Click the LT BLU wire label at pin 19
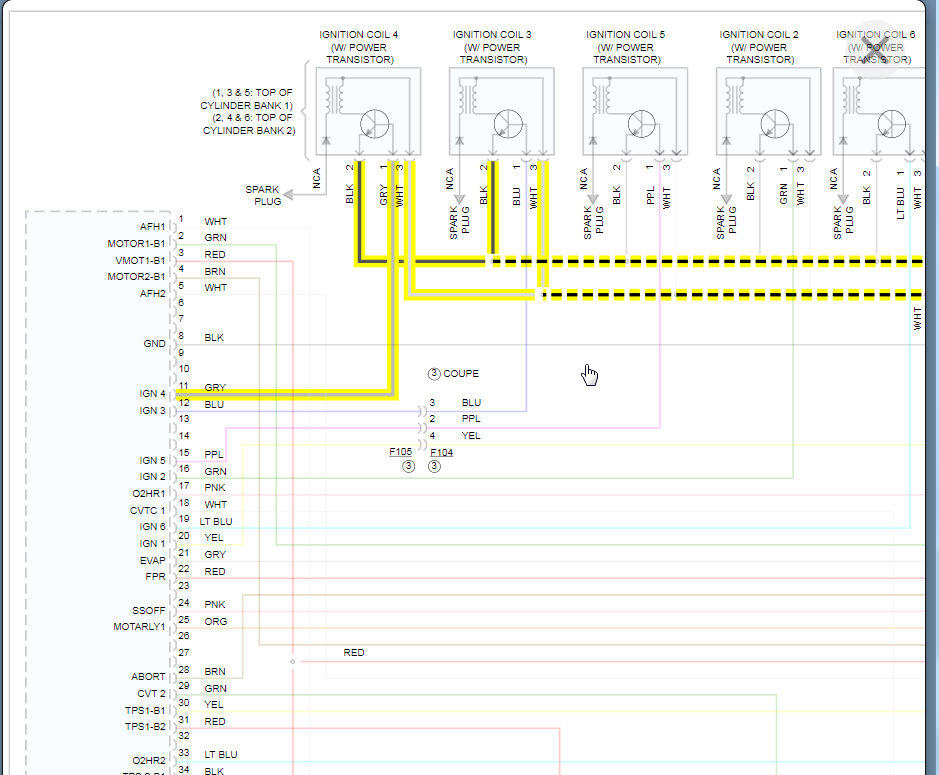The image size is (939, 775). pos(216,521)
